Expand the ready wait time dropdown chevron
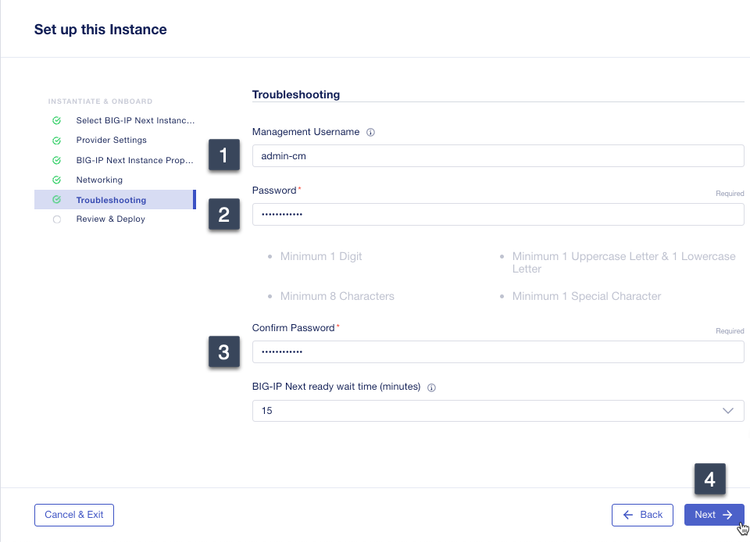750x542 pixels. coord(727,411)
